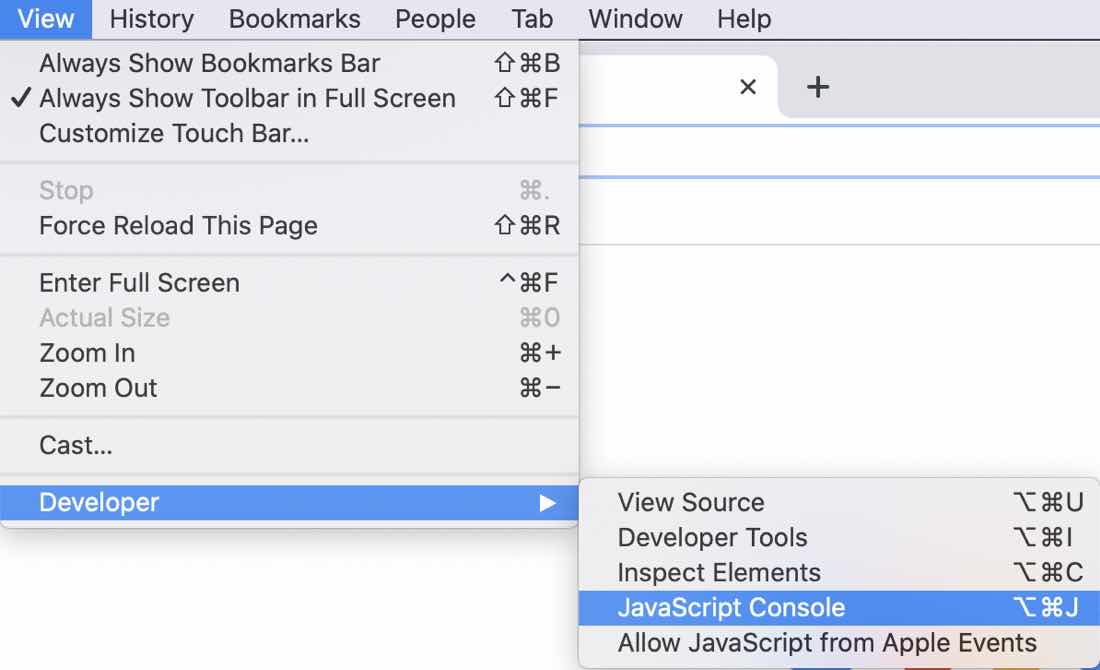Expand the Developer submenu arrow
The width and height of the screenshot is (1100, 670).
tap(548, 503)
